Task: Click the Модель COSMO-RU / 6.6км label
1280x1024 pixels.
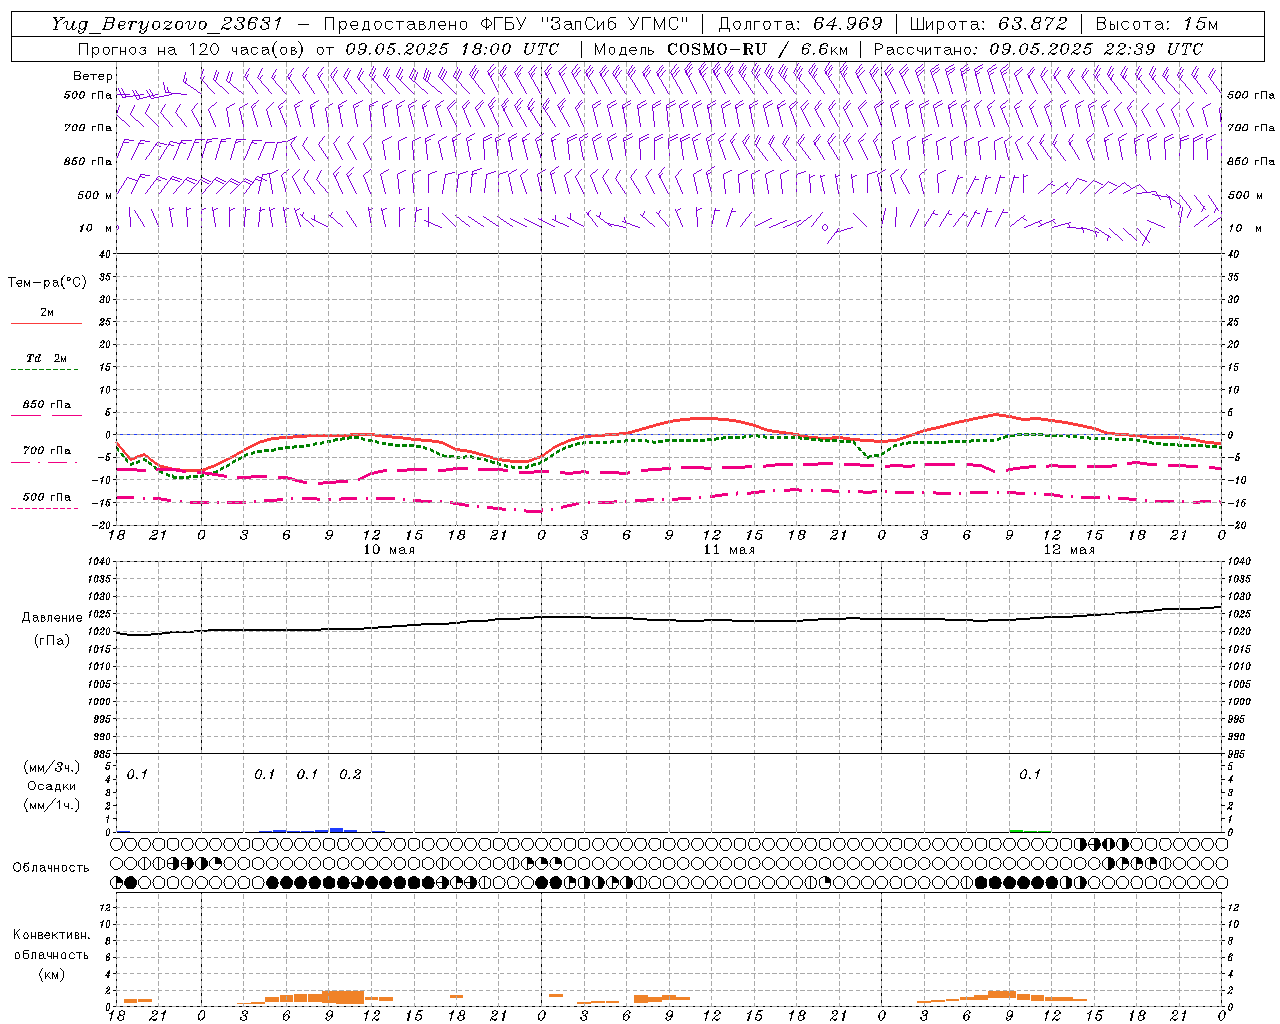Action: [721, 48]
